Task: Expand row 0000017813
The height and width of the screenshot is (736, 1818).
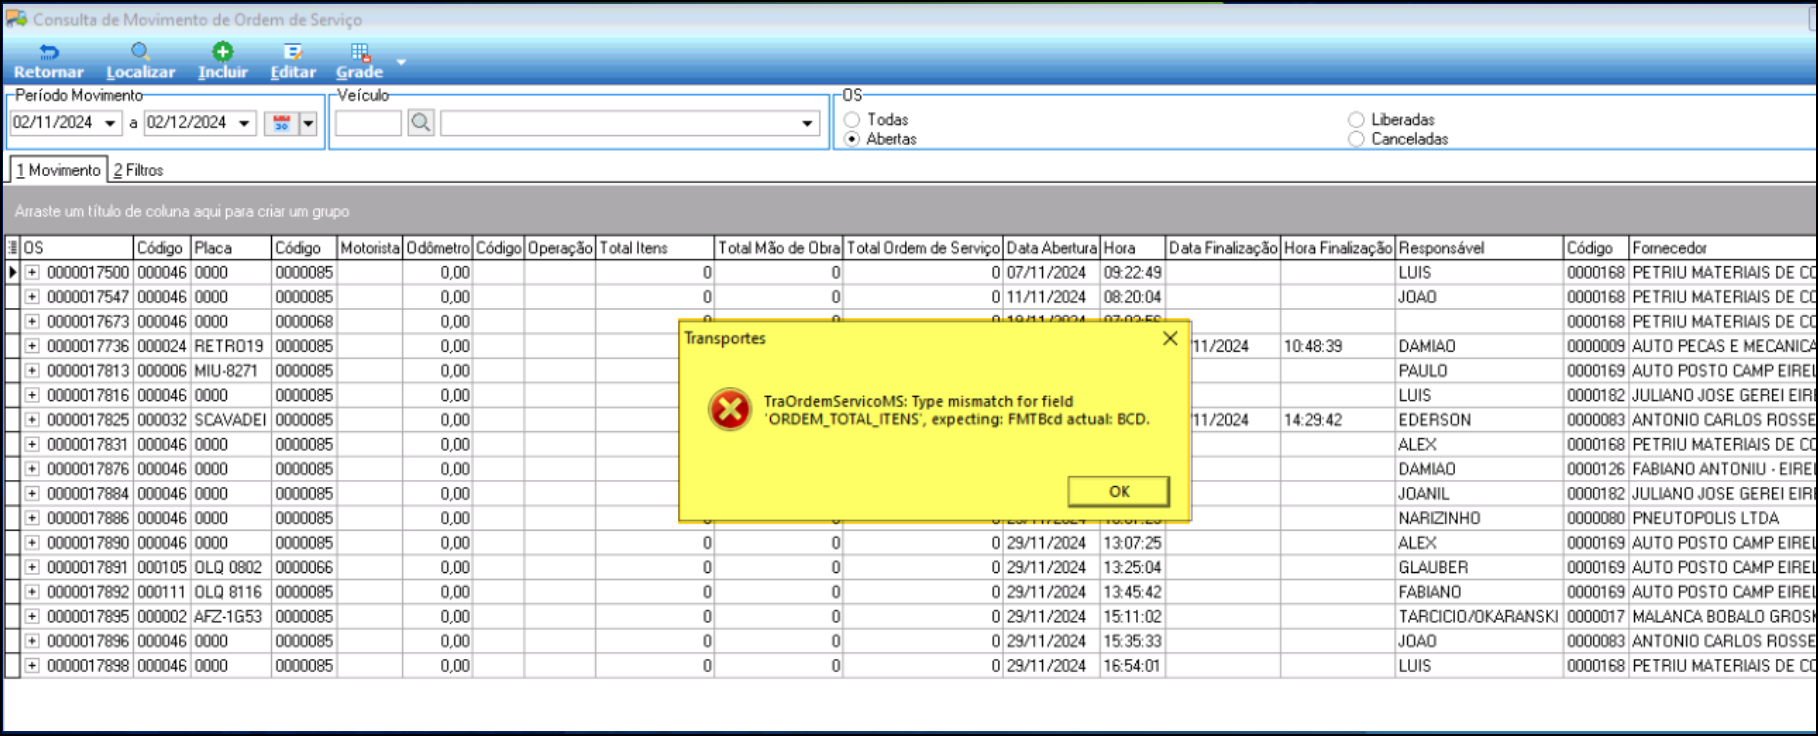Action: [32, 370]
